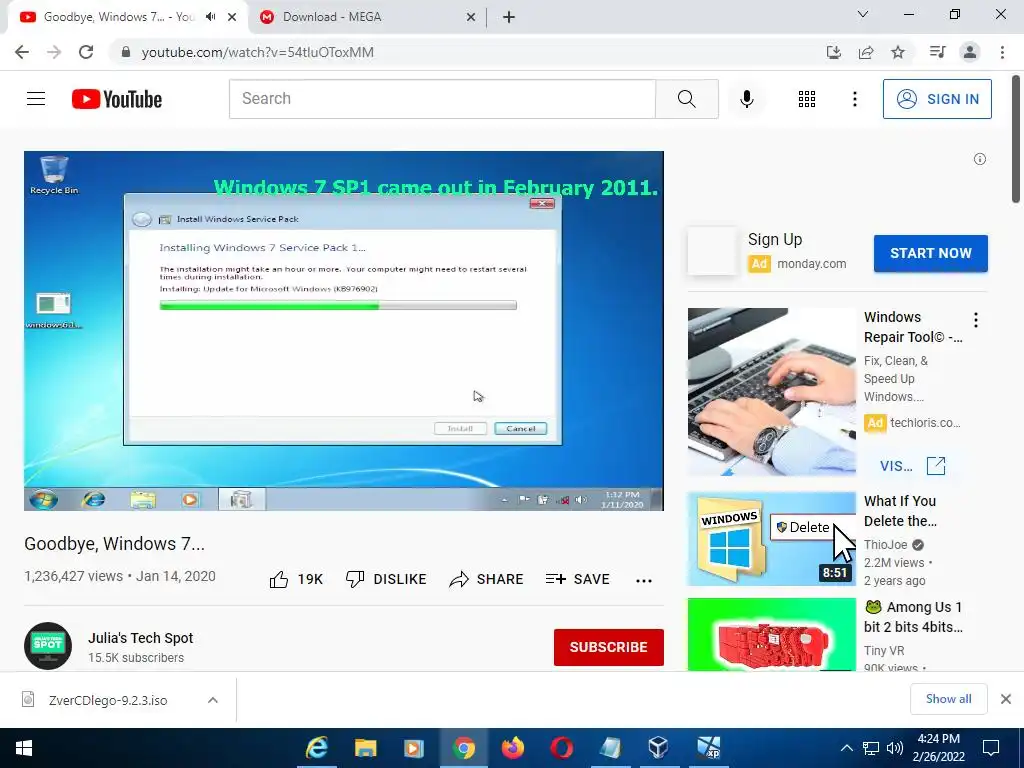Close the downloads bar

coord(1006,699)
